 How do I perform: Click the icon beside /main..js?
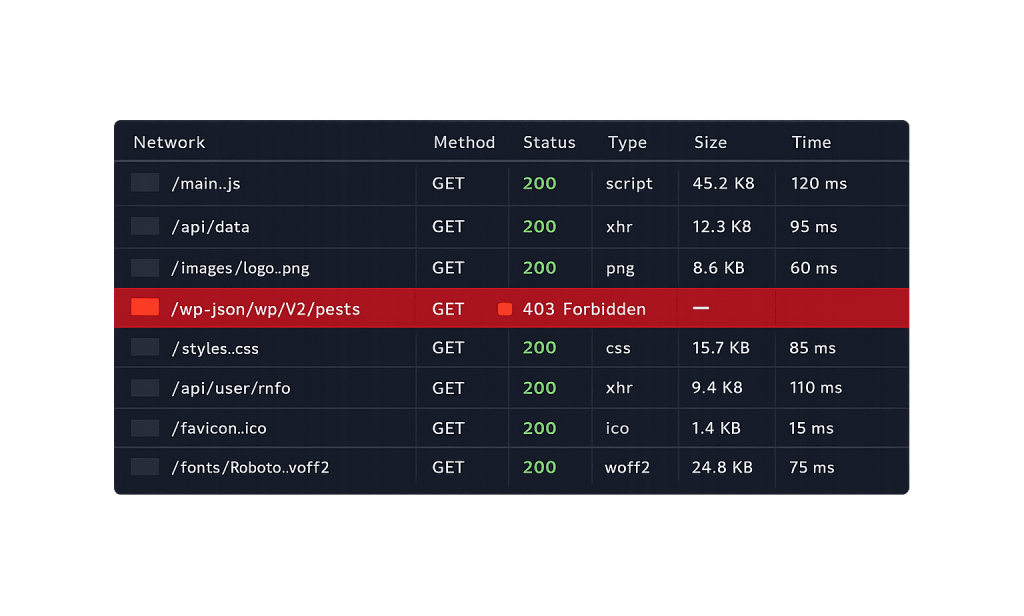click(145, 182)
